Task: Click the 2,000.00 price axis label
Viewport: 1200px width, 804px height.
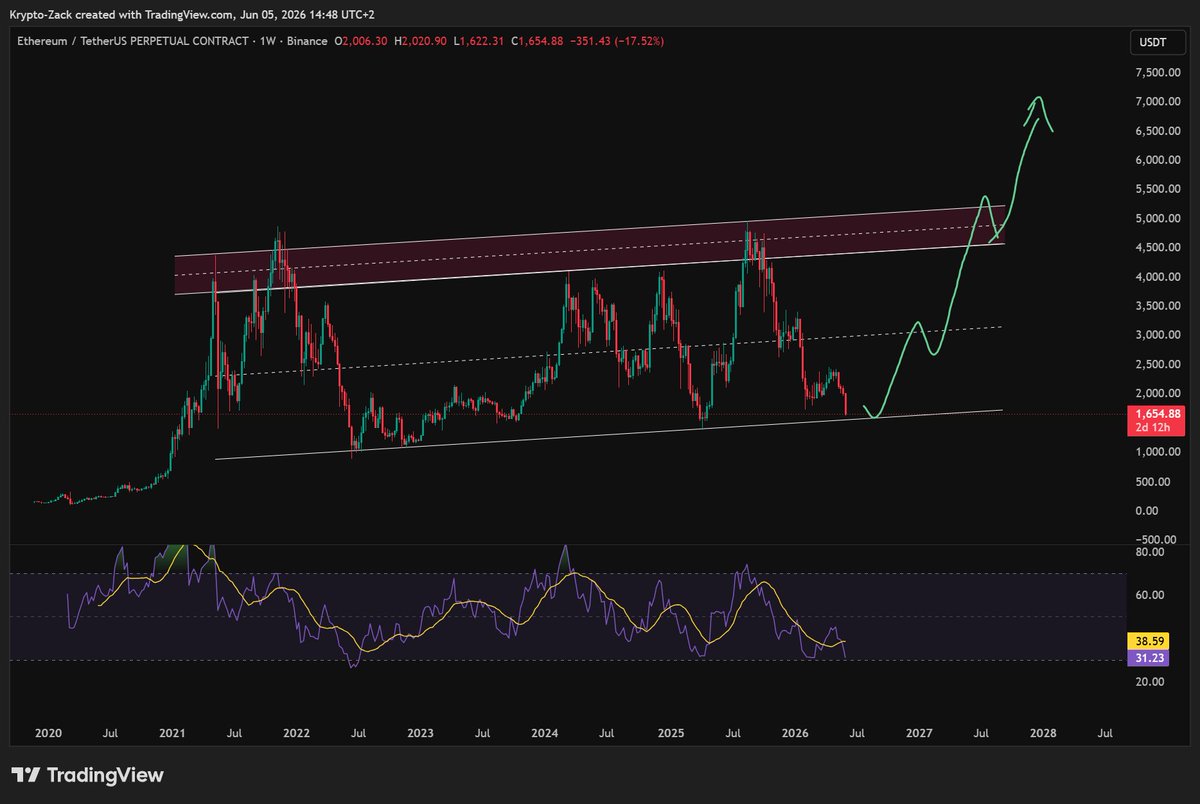Action: coord(1158,393)
